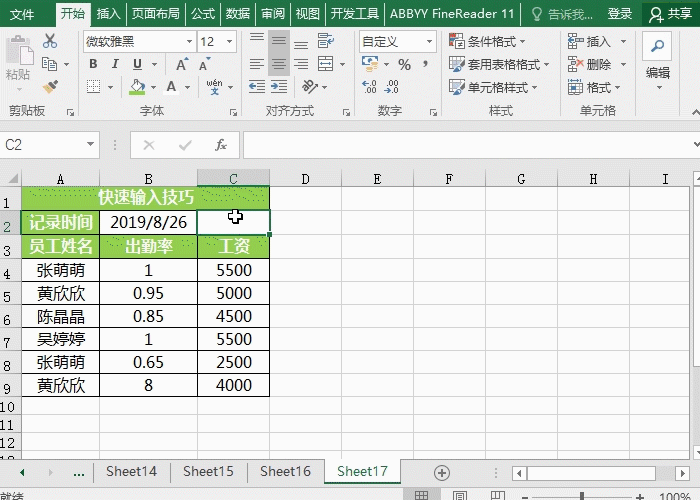Click the 登录 sign-in button
700x500 pixels.
click(620, 14)
